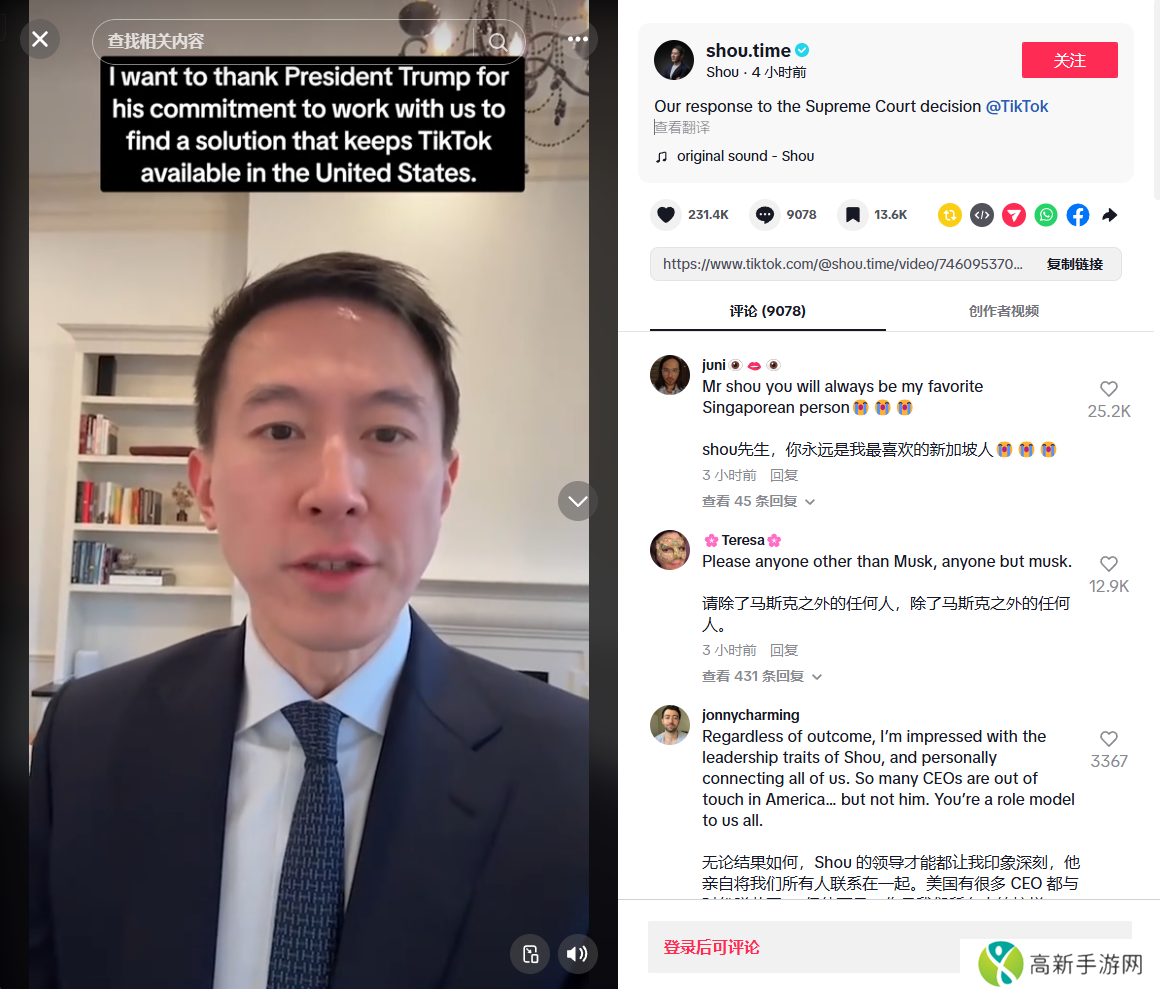Share the video to WhatsApp

click(x=1045, y=215)
